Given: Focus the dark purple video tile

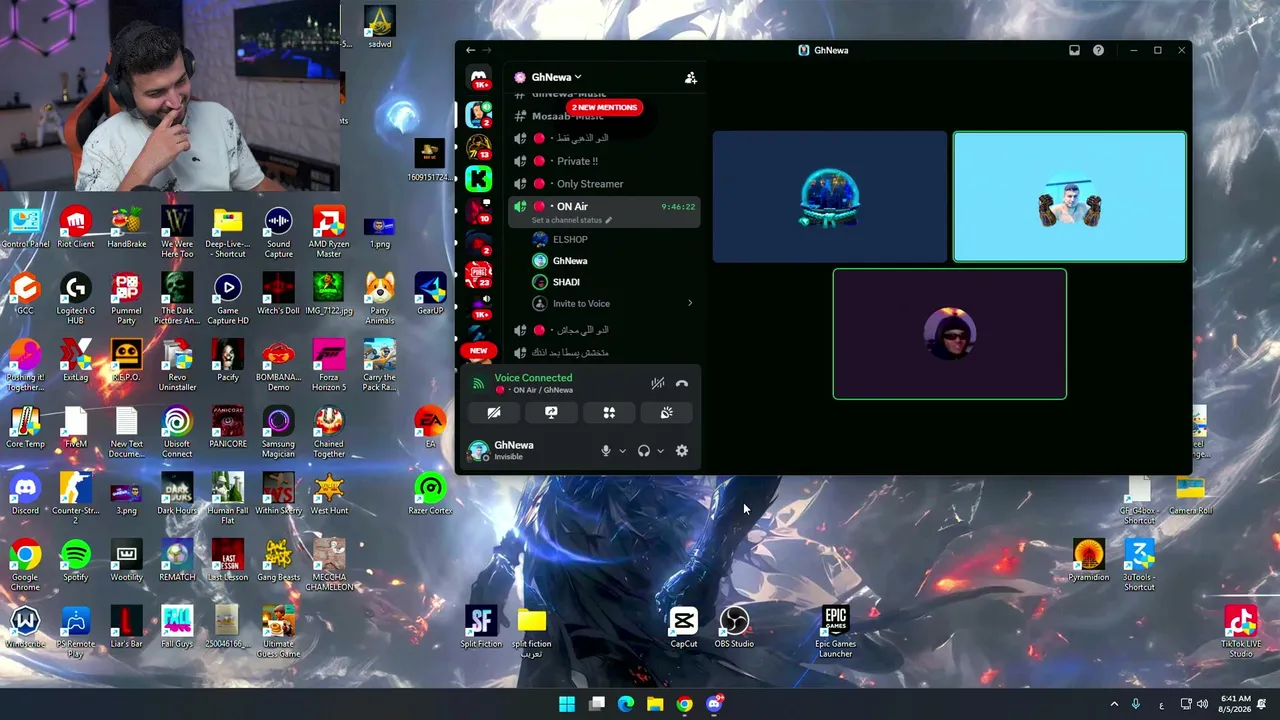Looking at the screenshot, I should click(x=950, y=334).
